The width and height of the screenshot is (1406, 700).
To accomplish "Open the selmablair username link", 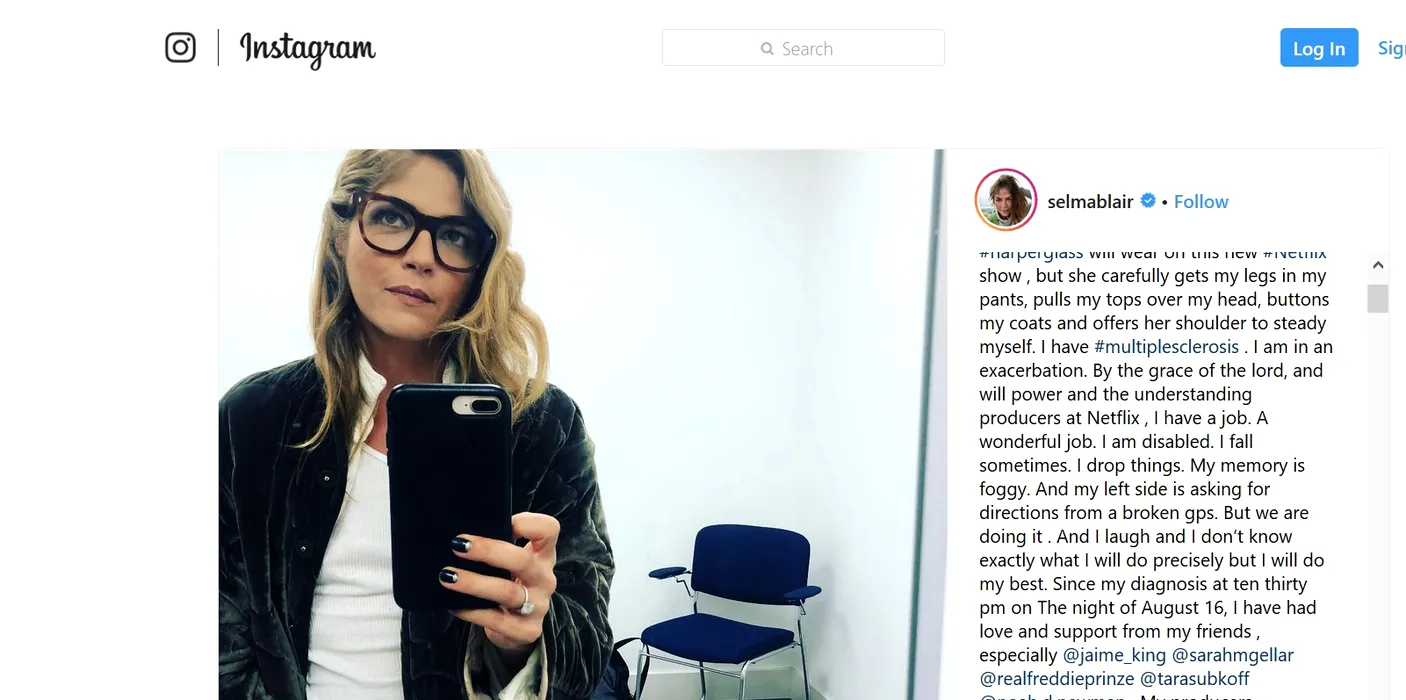I will click(x=1090, y=201).
